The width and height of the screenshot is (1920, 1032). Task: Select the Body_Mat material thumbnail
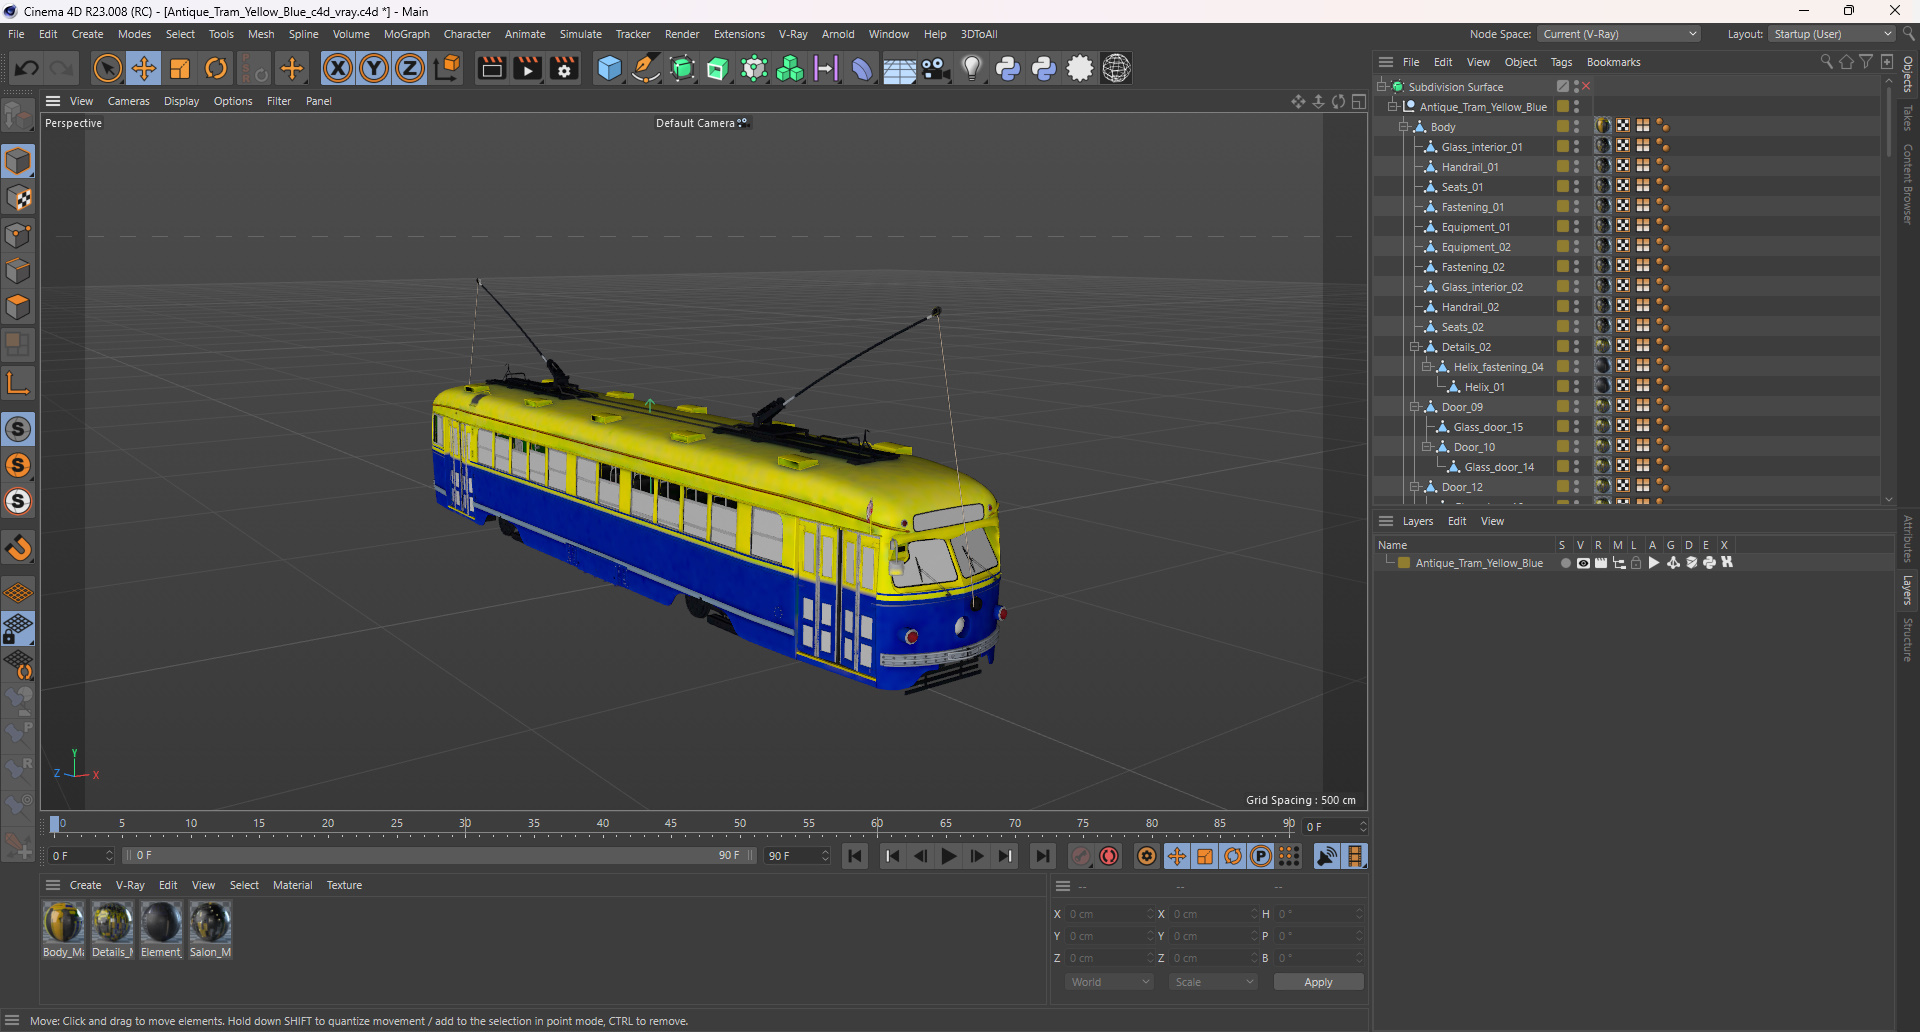(x=63, y=922)
